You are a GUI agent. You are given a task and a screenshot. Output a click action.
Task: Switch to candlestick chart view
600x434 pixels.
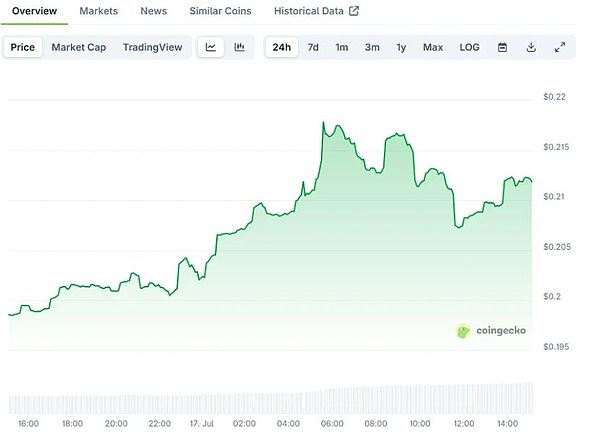pyautogui.click(x=240, y=47)
